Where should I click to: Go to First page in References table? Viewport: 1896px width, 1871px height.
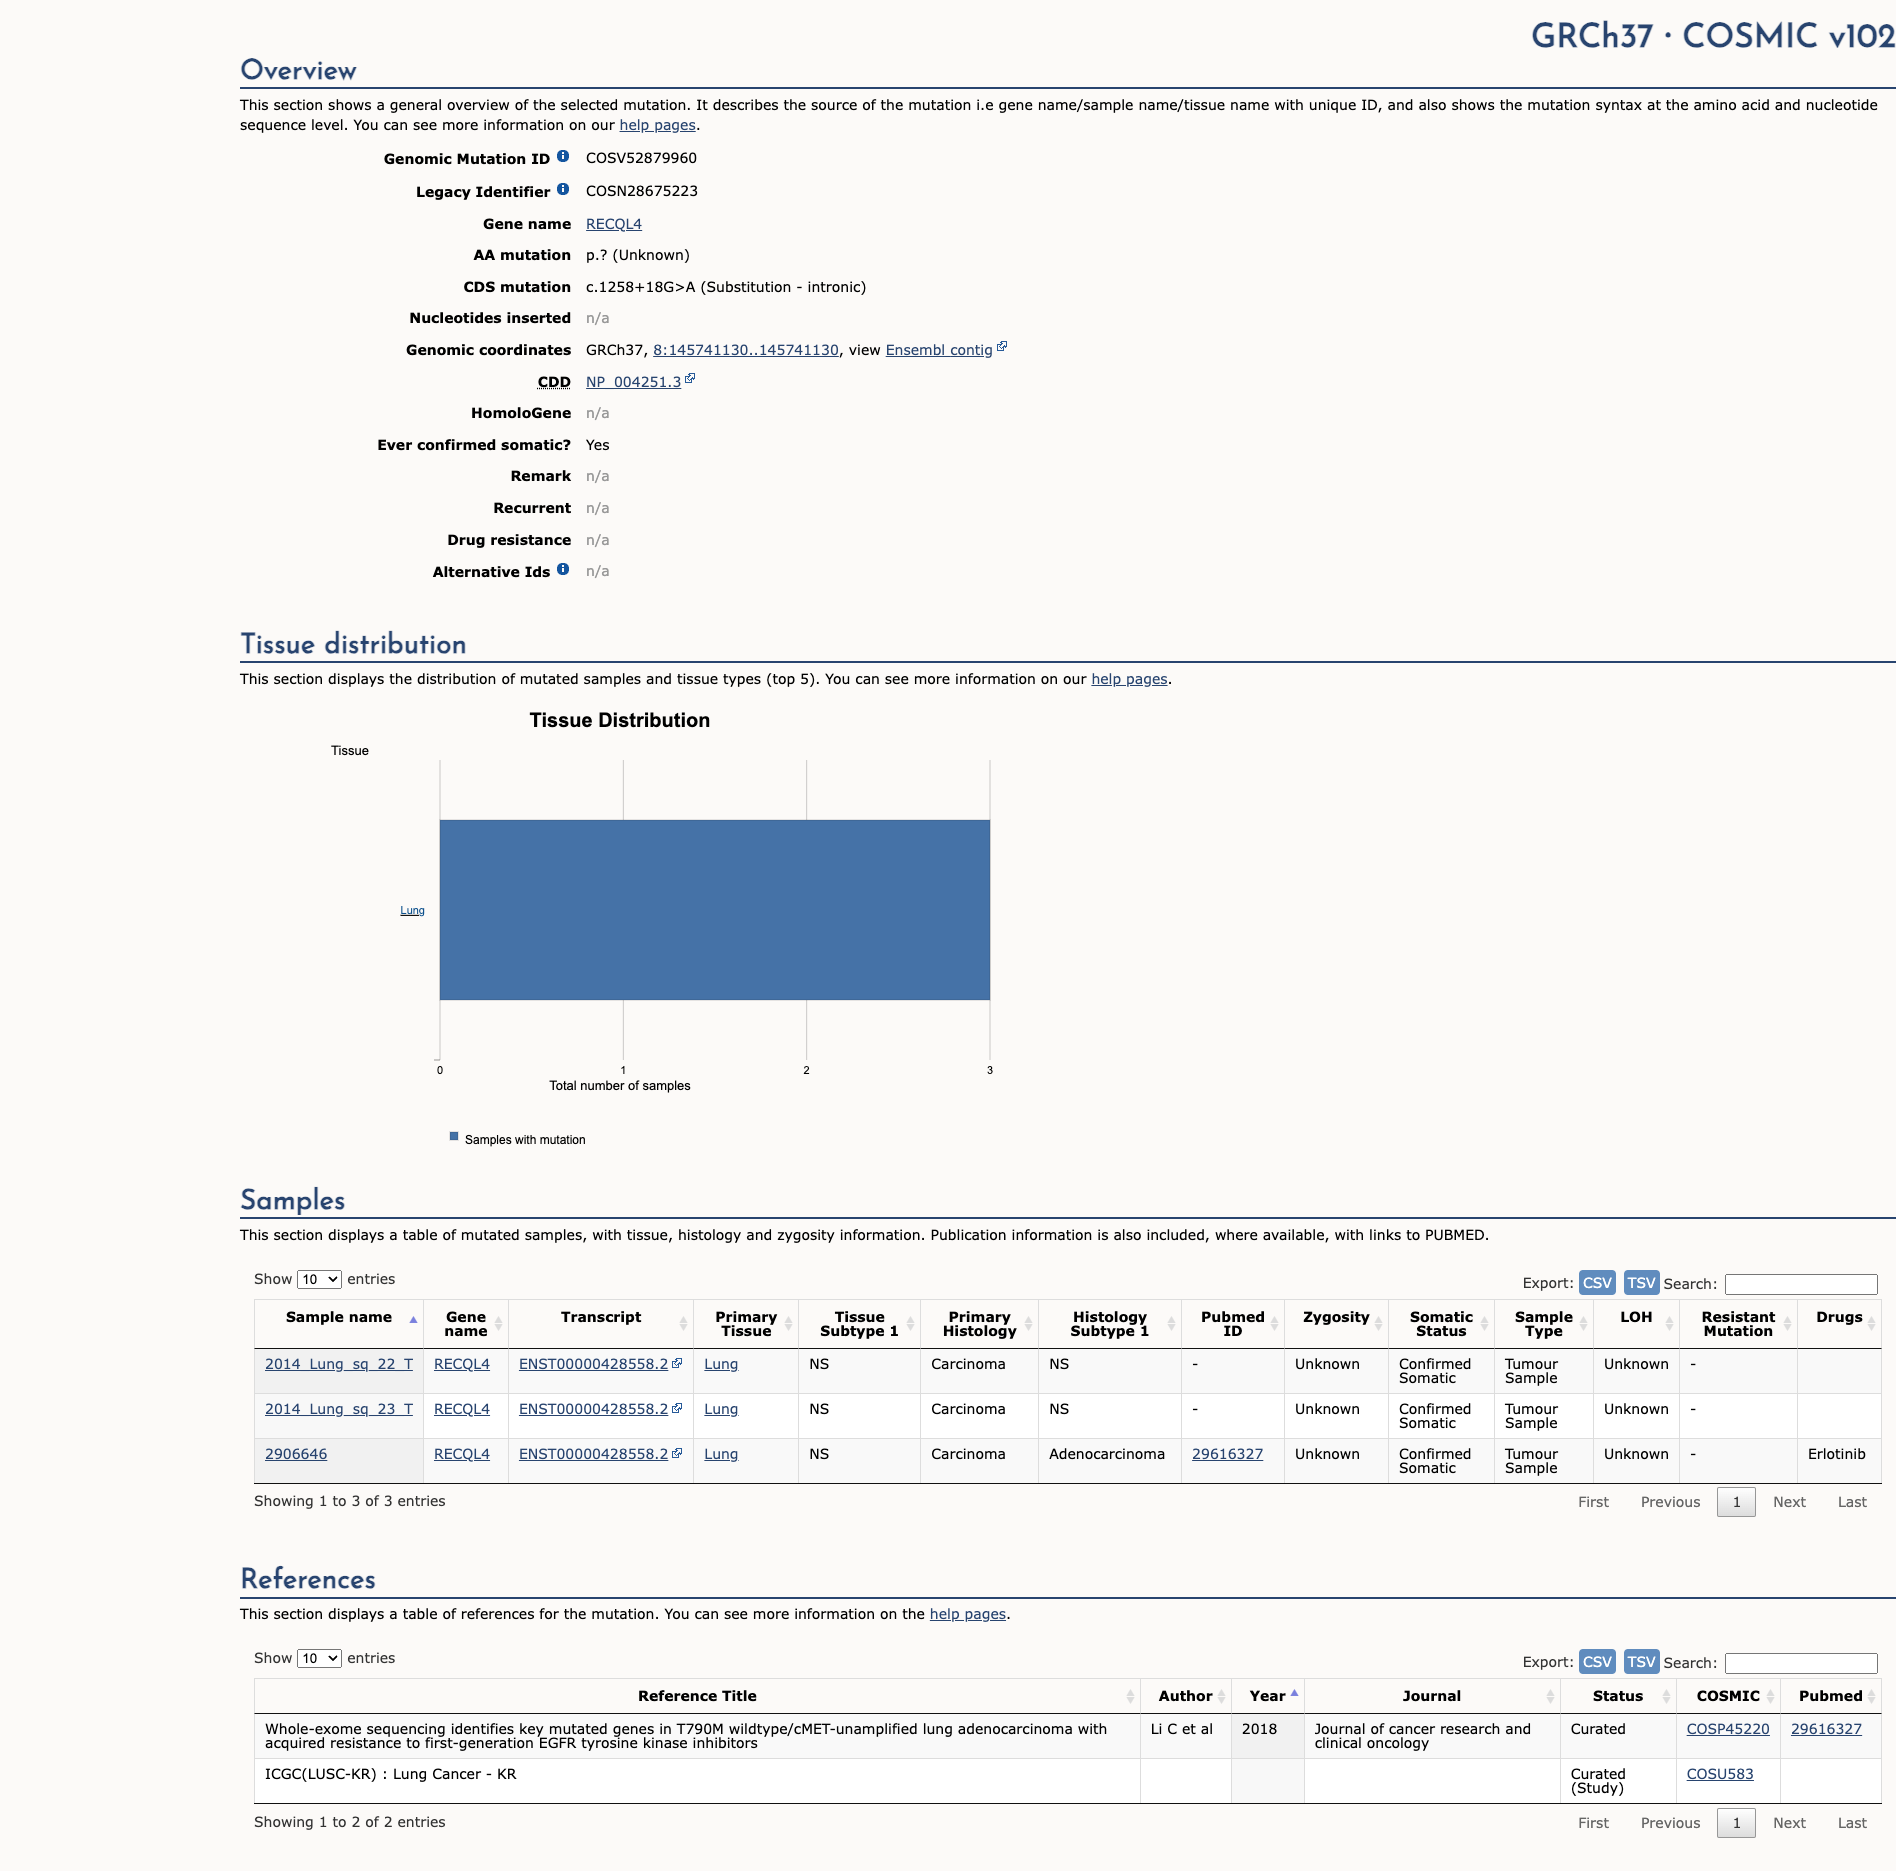[x=1593, y=1823]
